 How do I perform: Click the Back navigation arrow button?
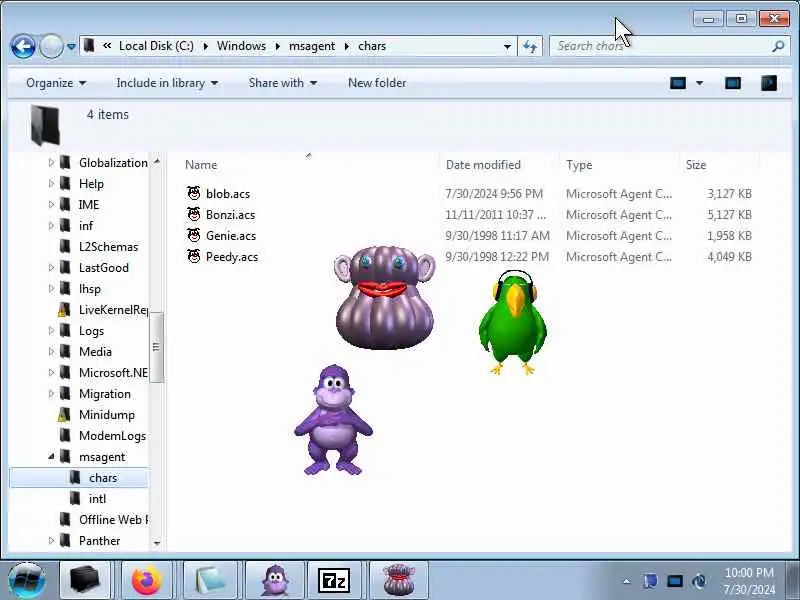[23, 47]
